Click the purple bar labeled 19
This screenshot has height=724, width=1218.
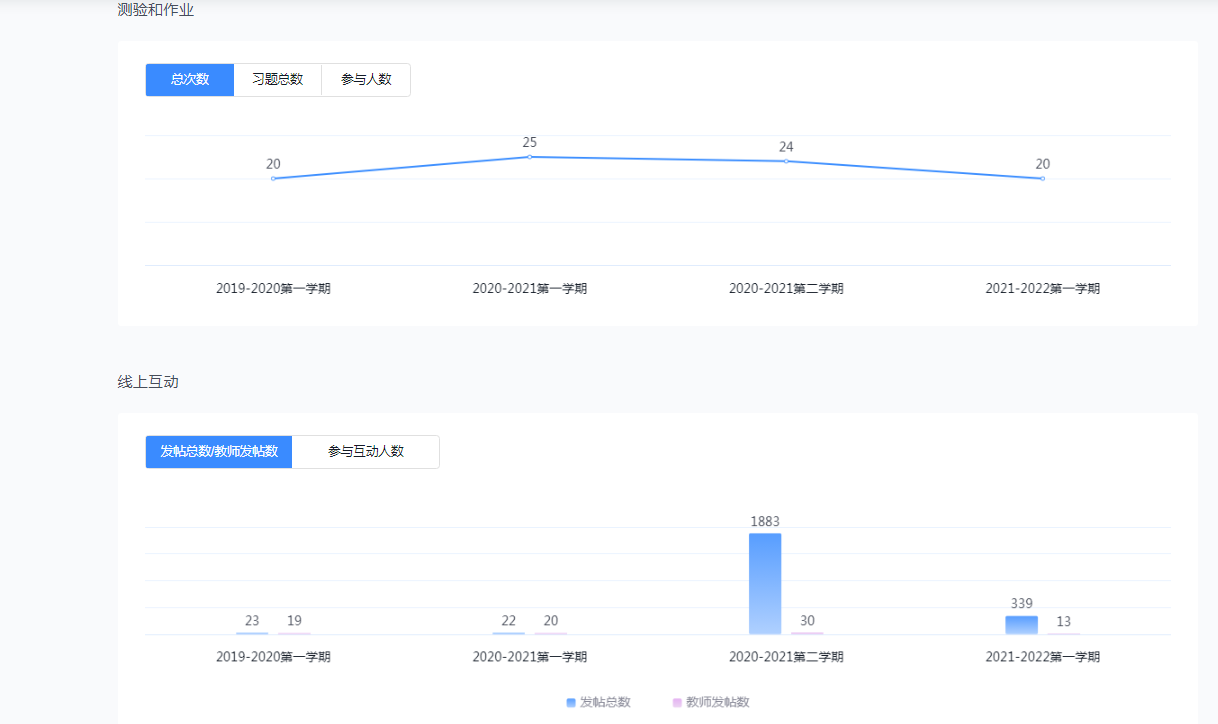(x=294, y=633)
